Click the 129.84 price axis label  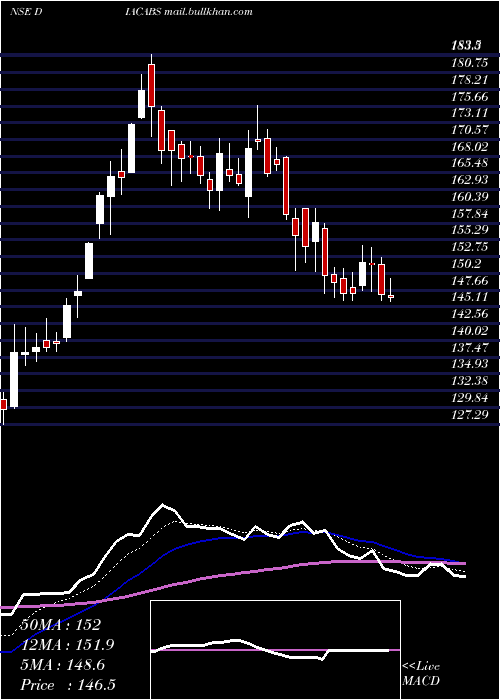470,398
